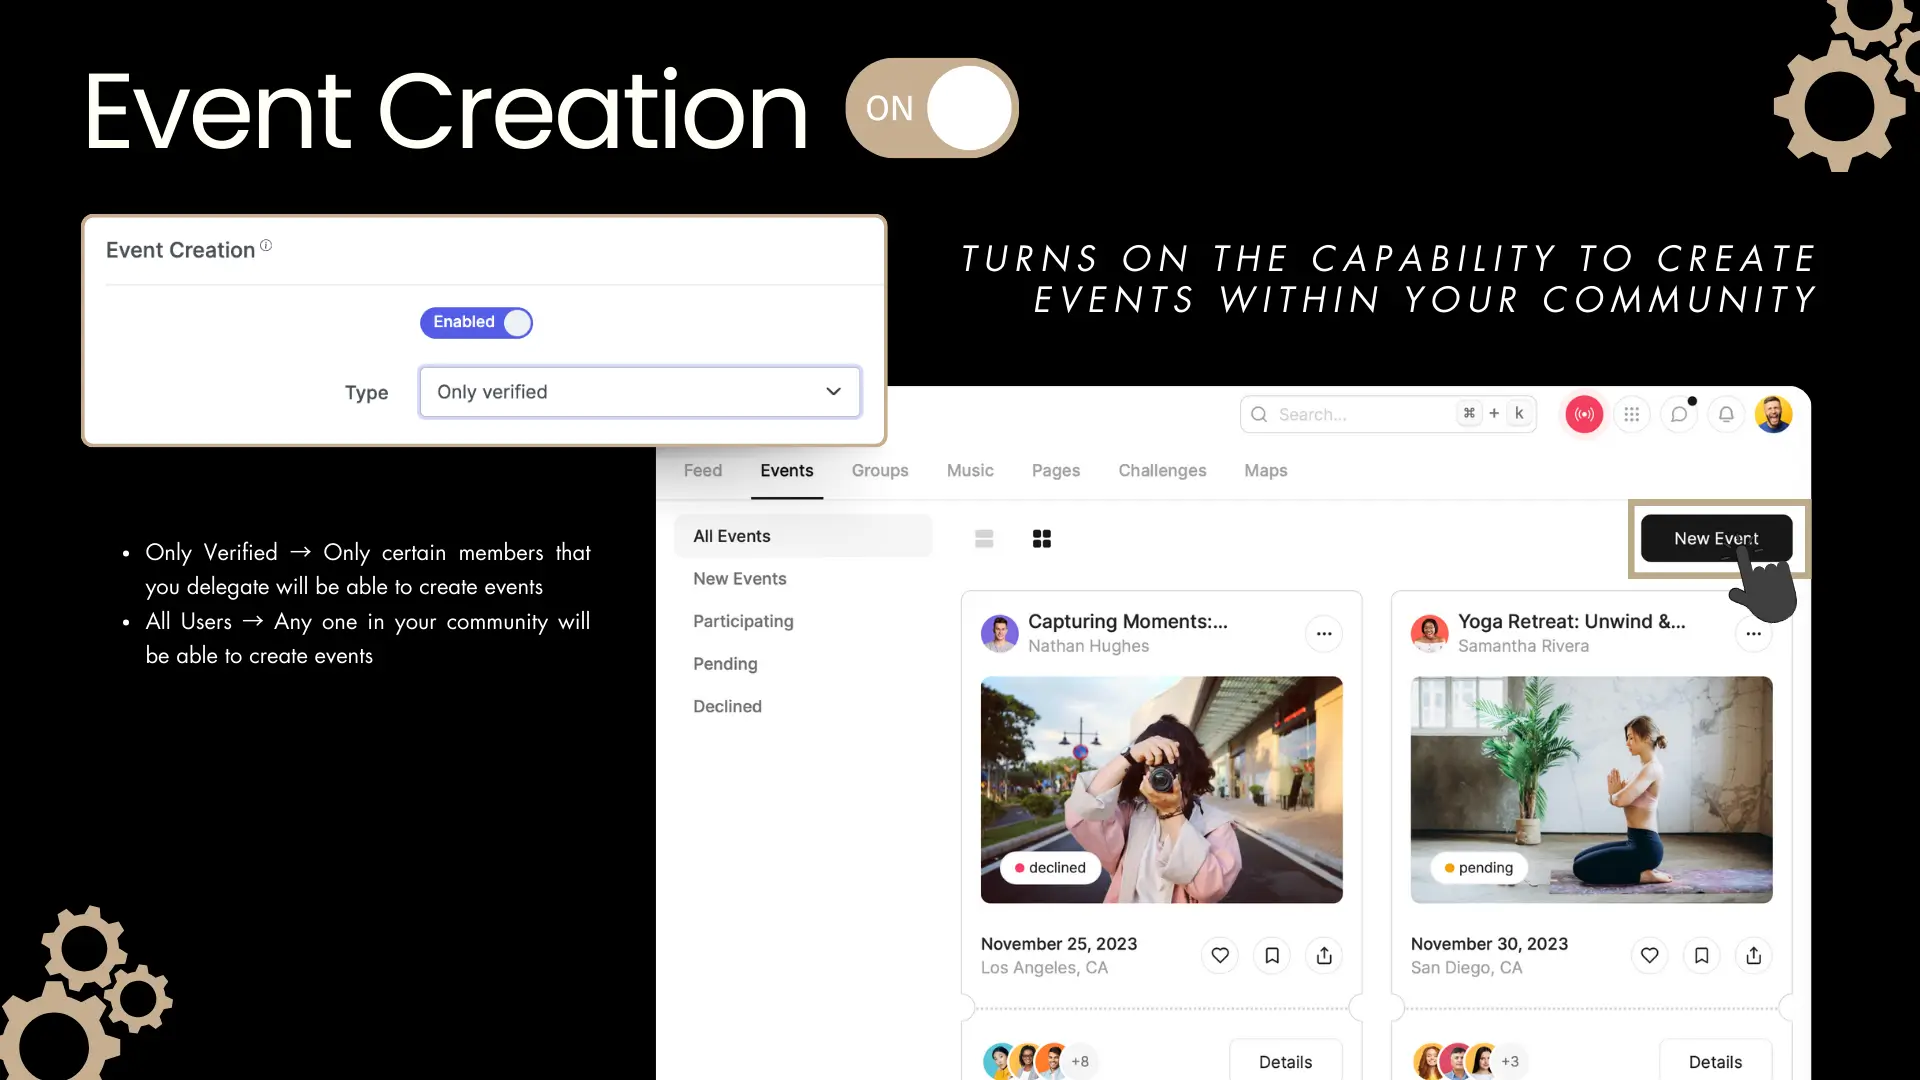The image size is (1920, 1080).
Task: Share the Yoga Retreat event
Action: pyautogui.click(x=1754, y=956)
